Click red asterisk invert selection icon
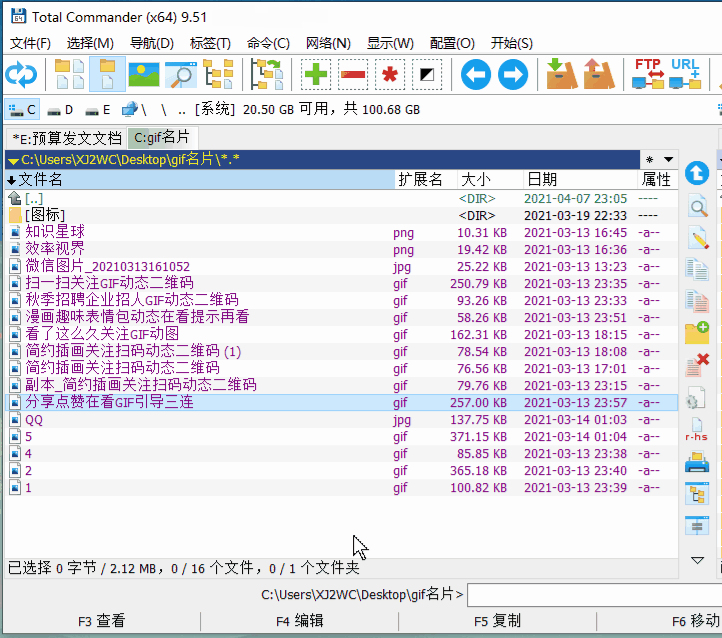Image resolution: width=722 pixels, height=638 pixels. pos(390,74)
